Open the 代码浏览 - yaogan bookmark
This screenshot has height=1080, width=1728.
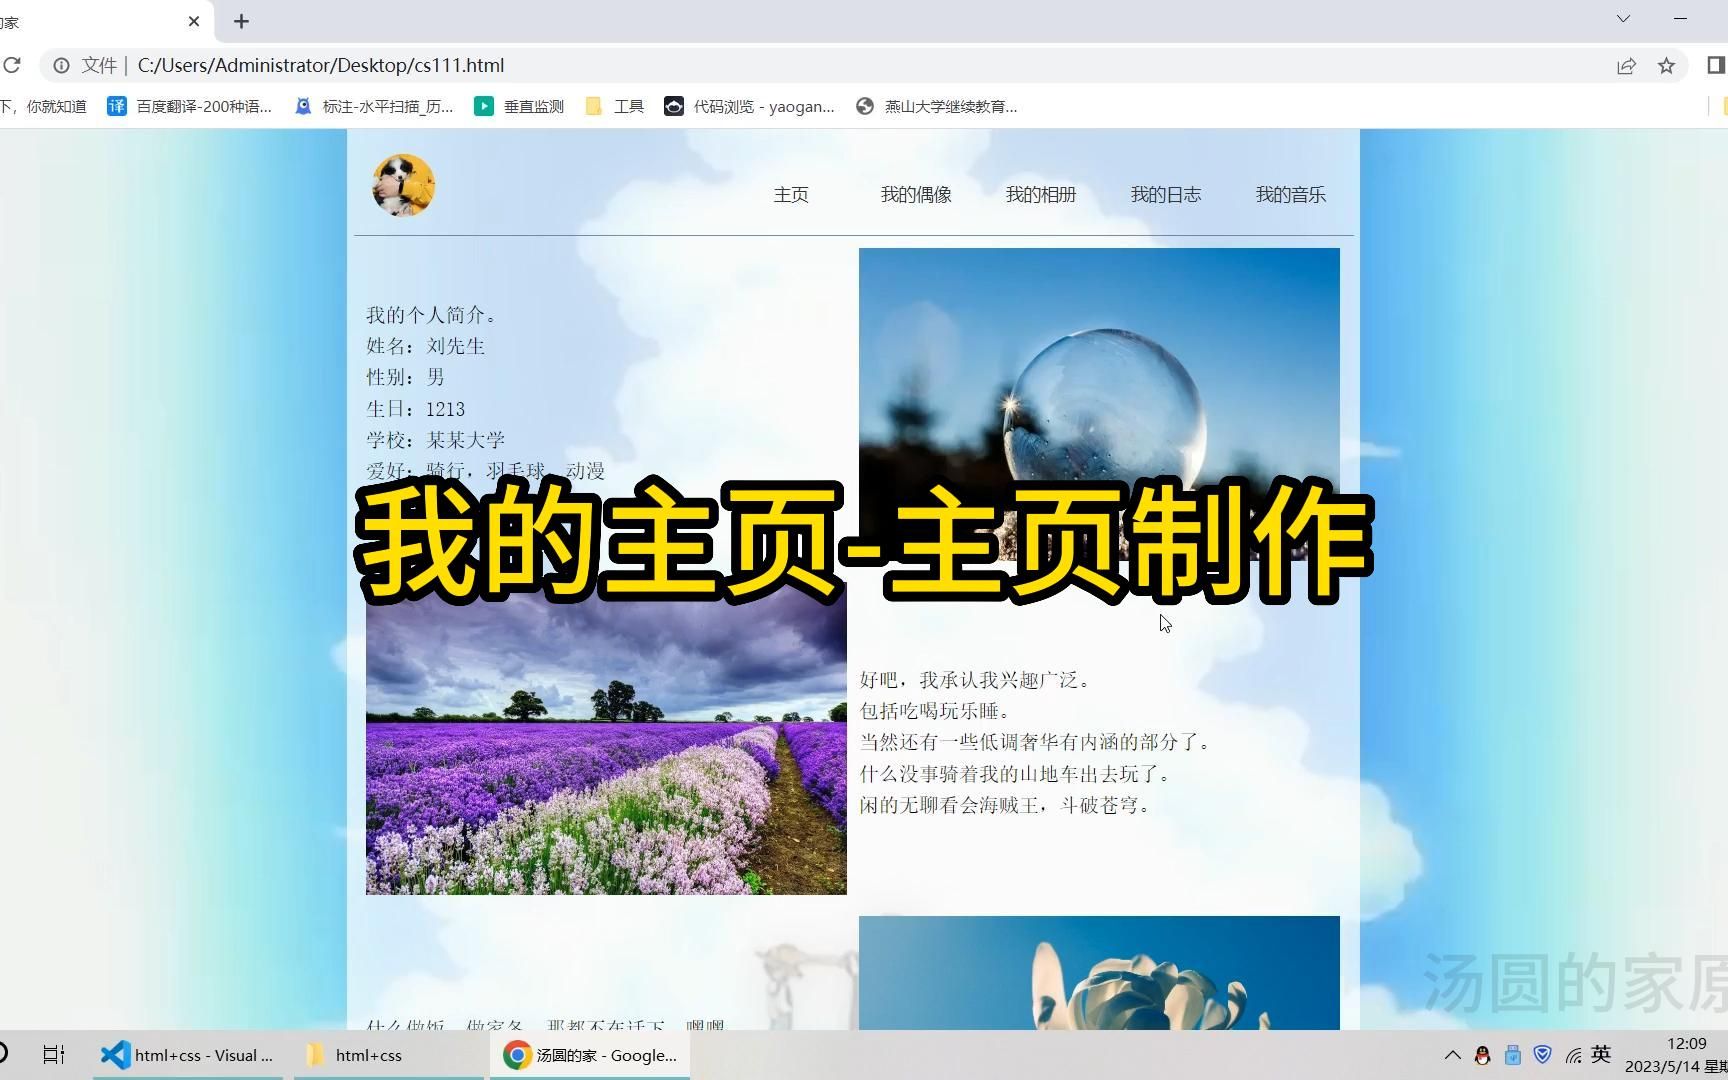point(749,106)
